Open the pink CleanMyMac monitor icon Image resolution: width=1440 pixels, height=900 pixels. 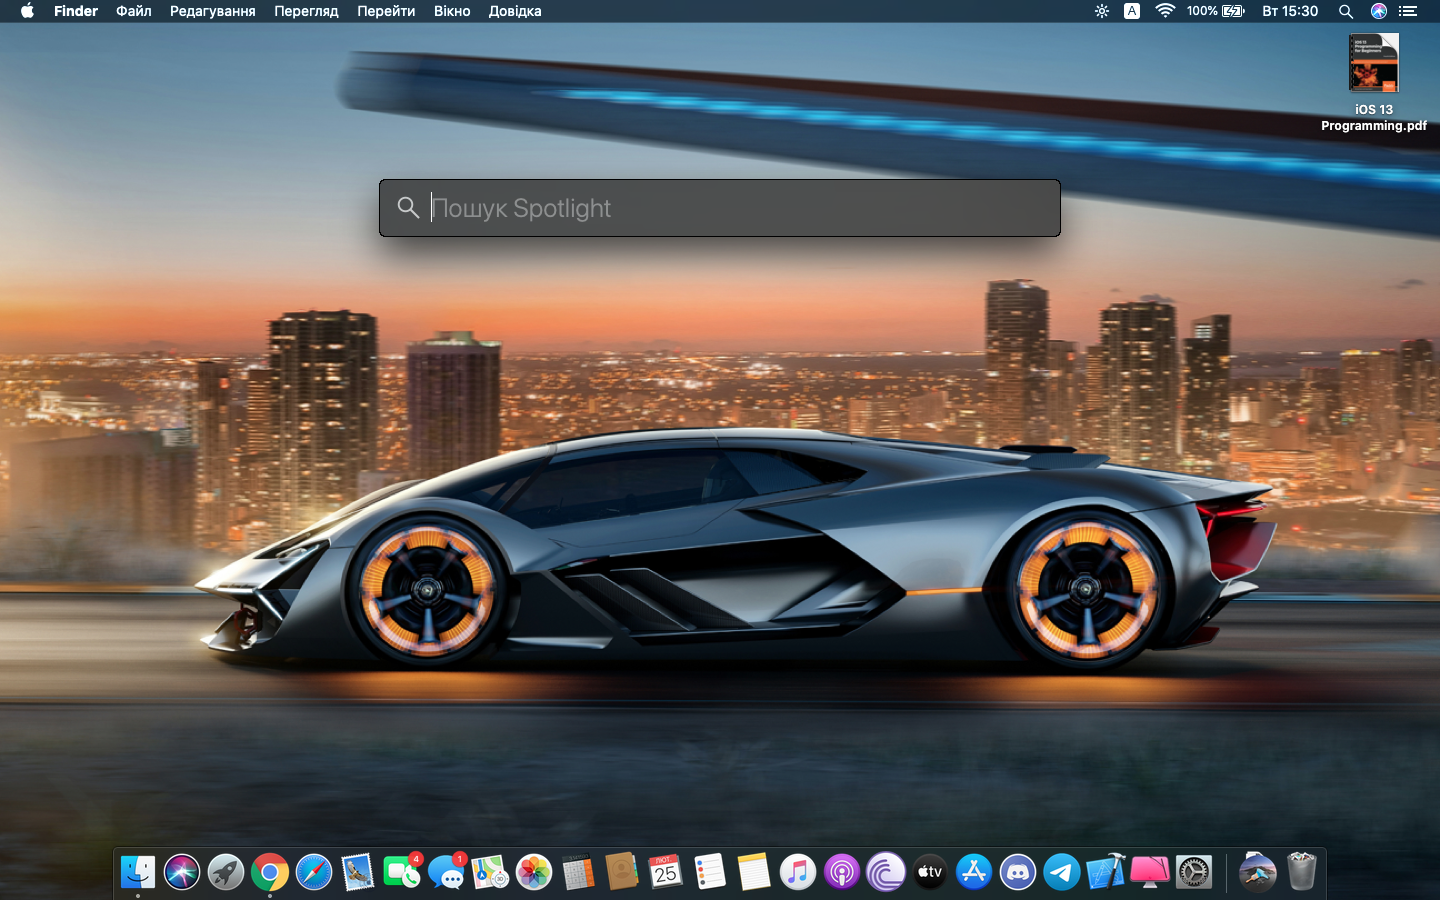point(1150,872)
